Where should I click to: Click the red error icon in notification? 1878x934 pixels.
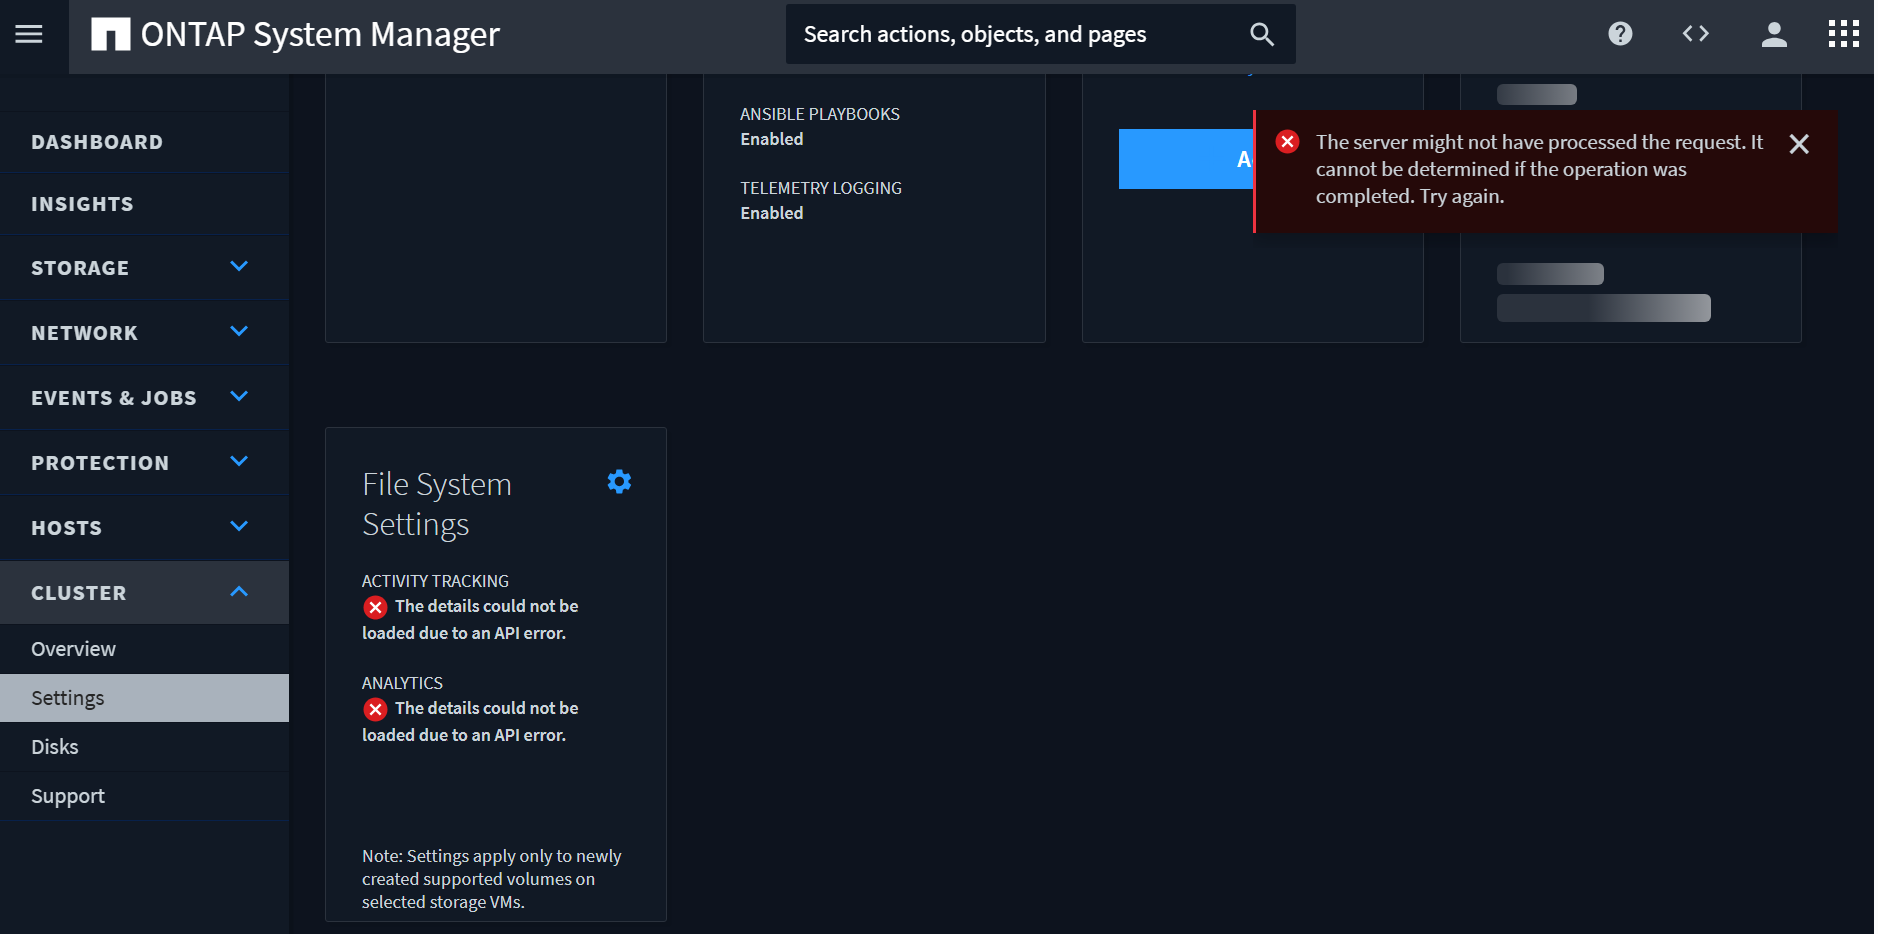[1287, 142]
